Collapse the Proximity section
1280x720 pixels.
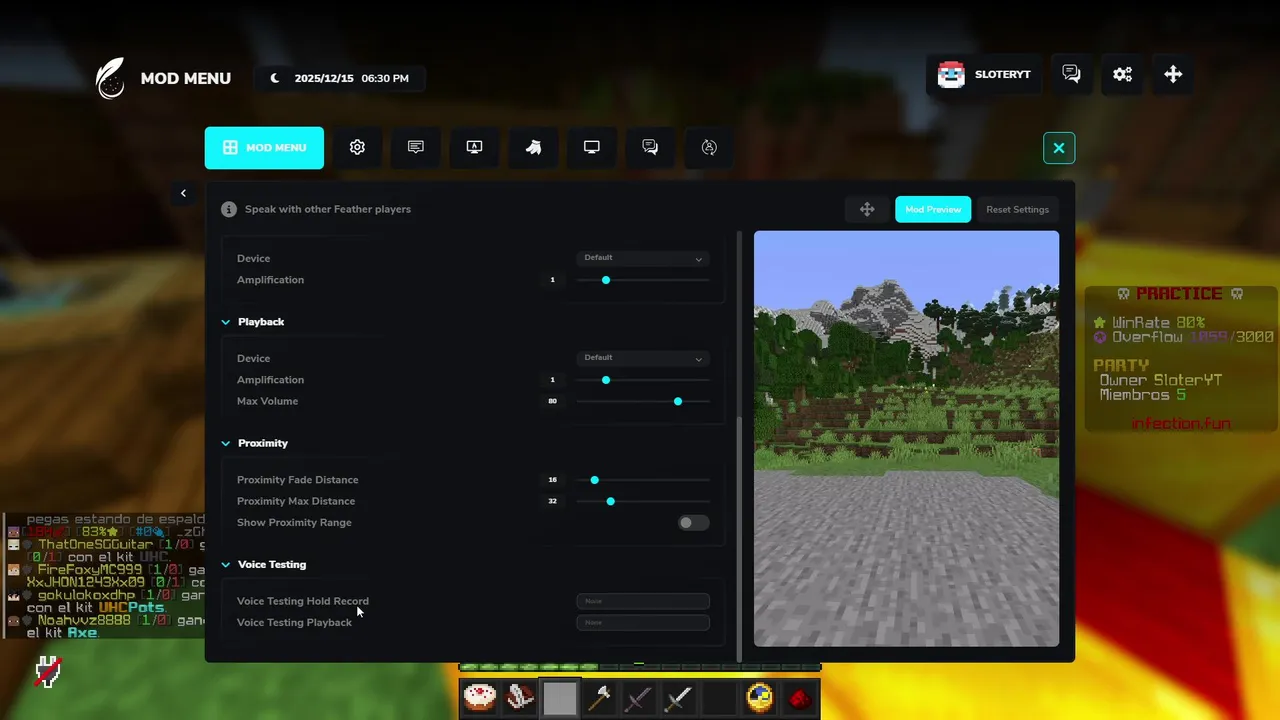226,443
